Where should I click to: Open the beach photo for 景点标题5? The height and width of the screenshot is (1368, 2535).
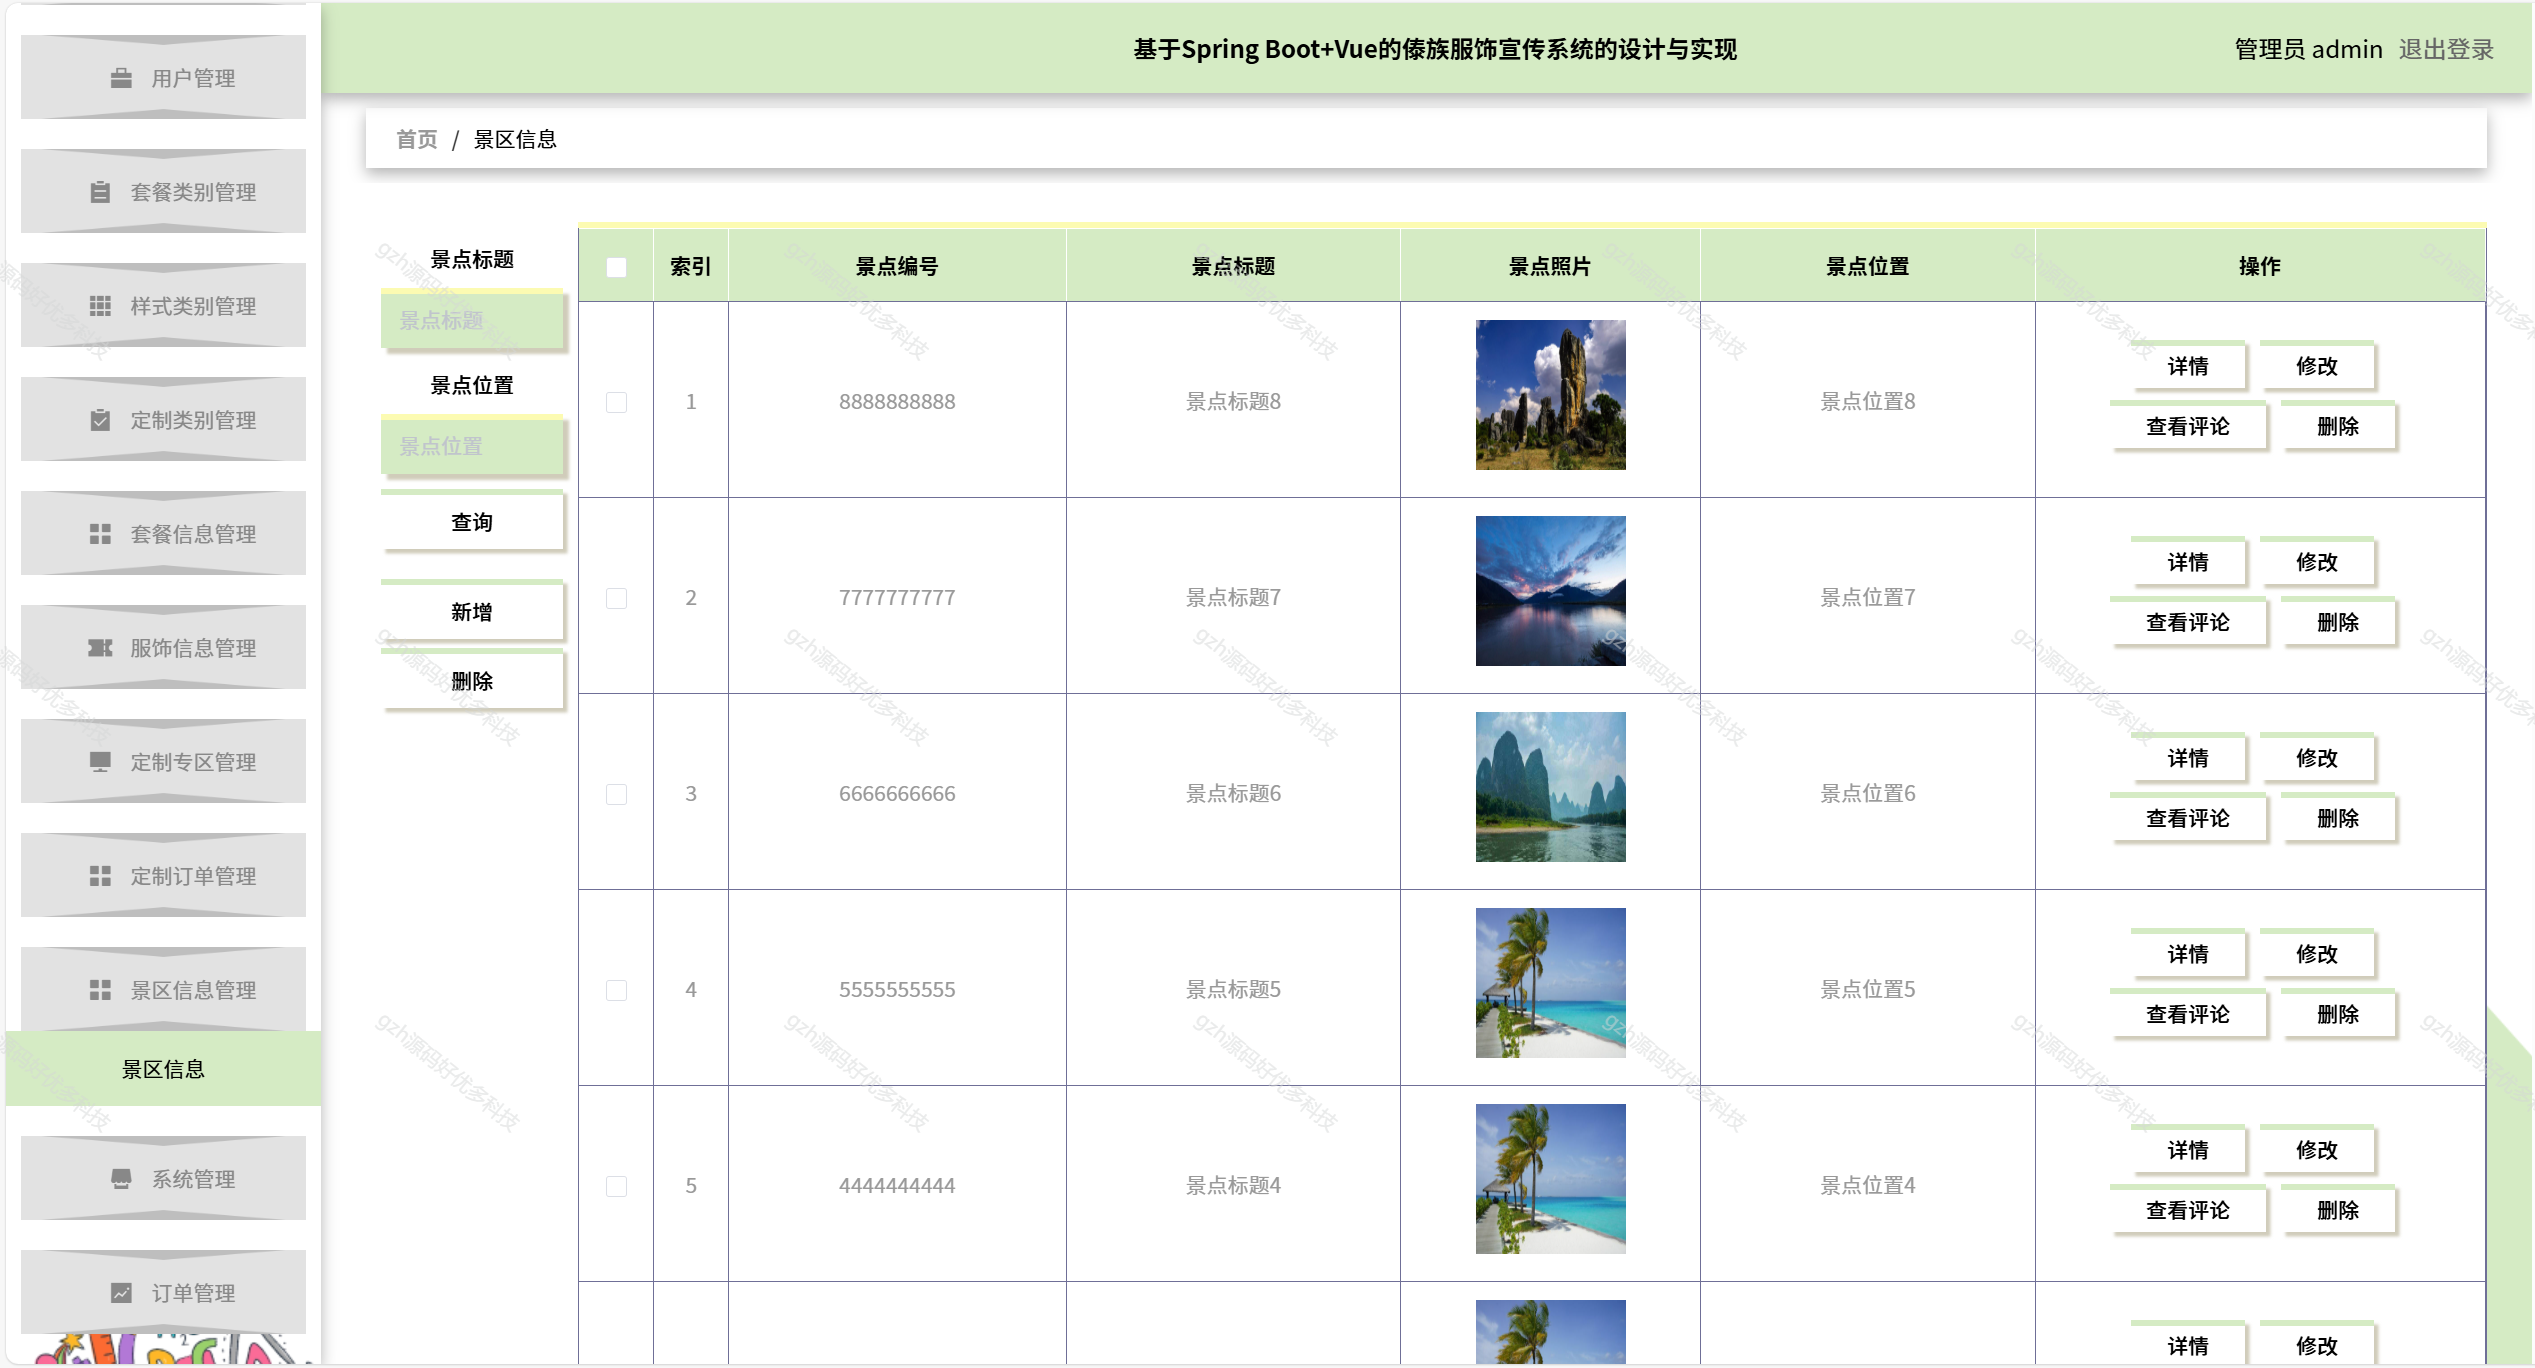coord(1550,983)
